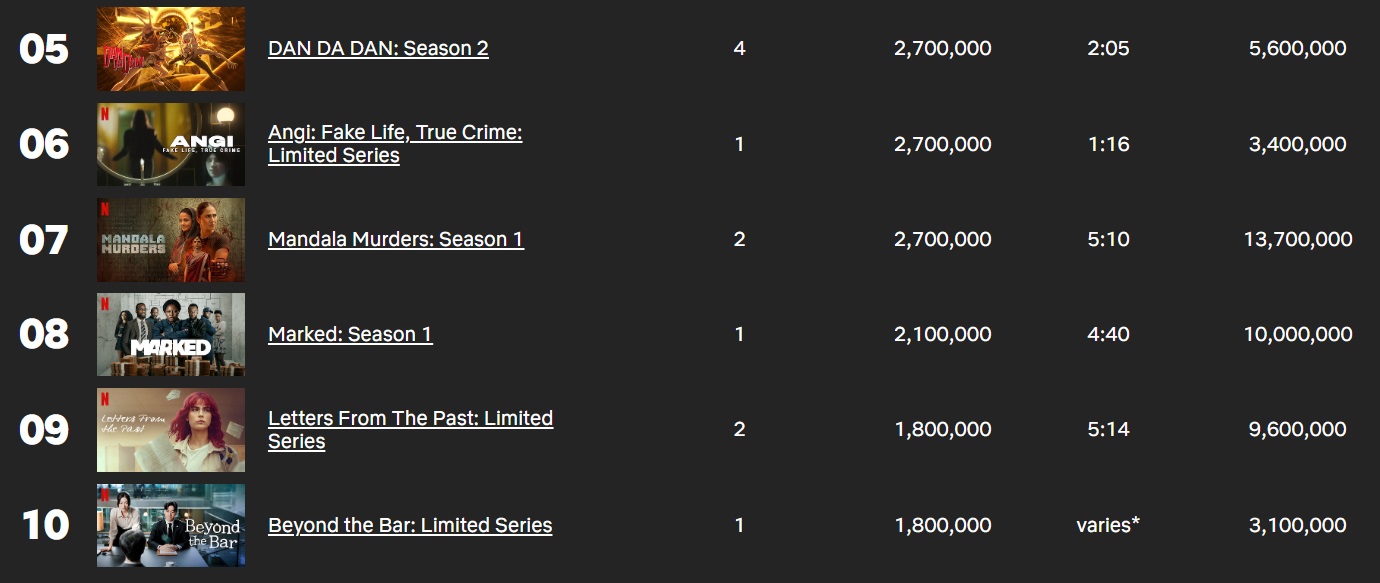Click the Marked poster thumbnail

(171, 335)
